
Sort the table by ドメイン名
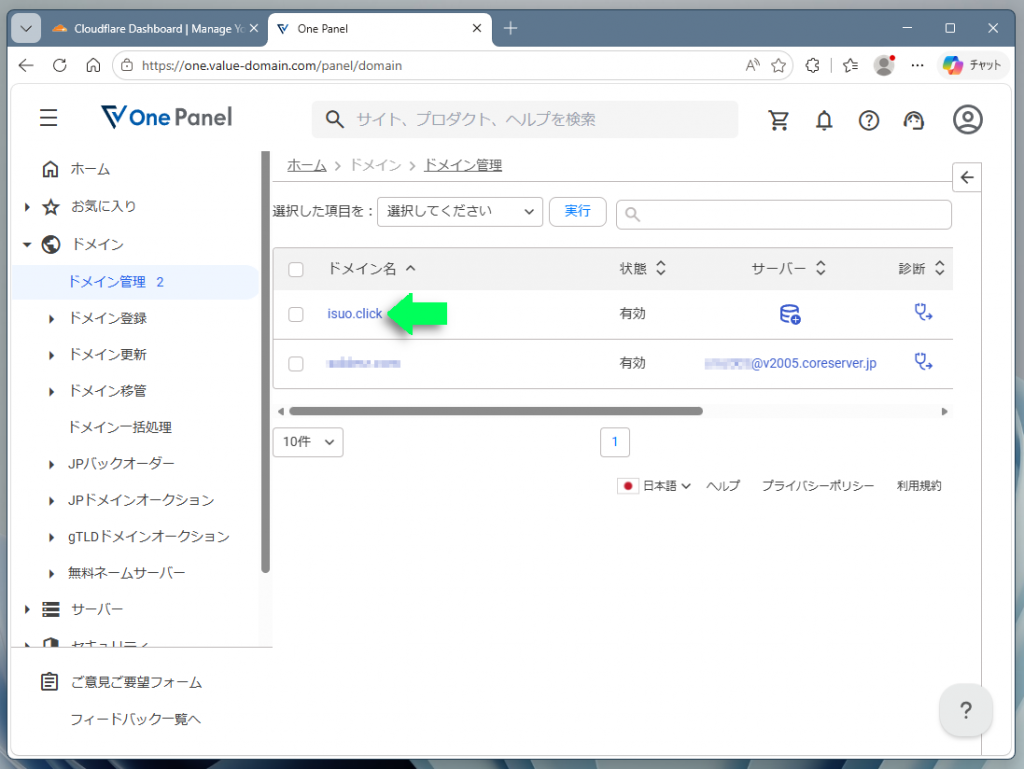click(x=371, y=268)
